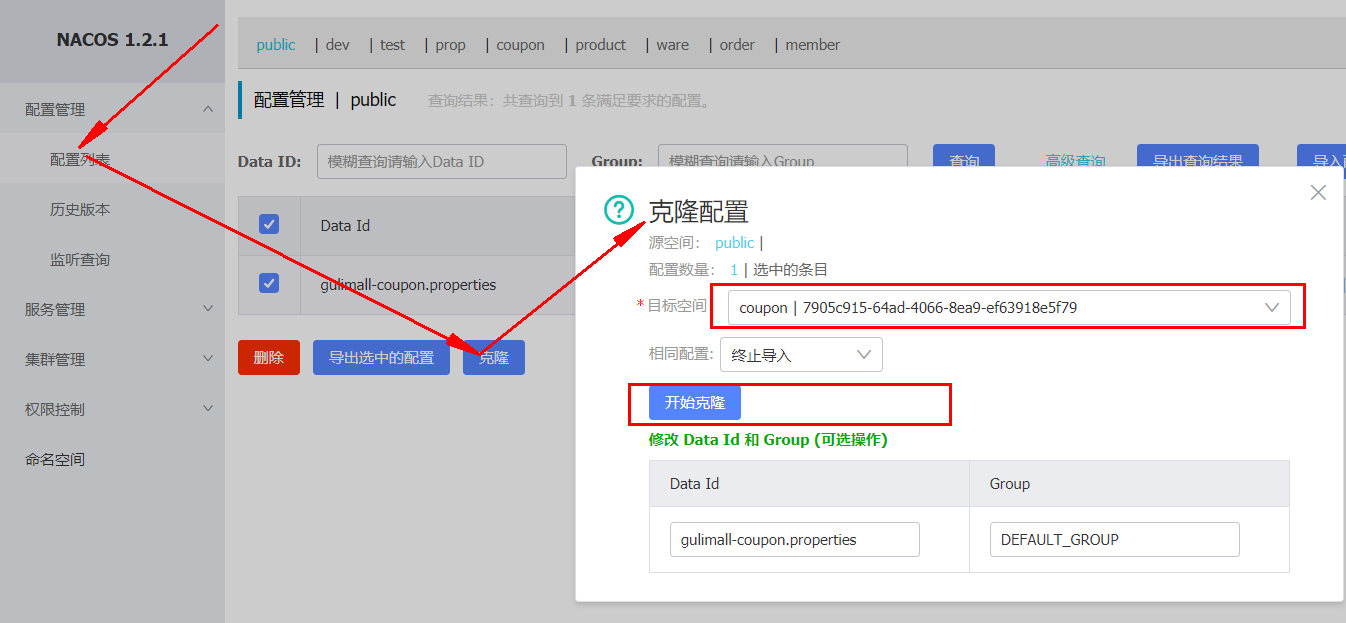Expand the 服务管理 sidebar section
The width and height of the screenshot is (1346, 623).
tap(208, 309)
